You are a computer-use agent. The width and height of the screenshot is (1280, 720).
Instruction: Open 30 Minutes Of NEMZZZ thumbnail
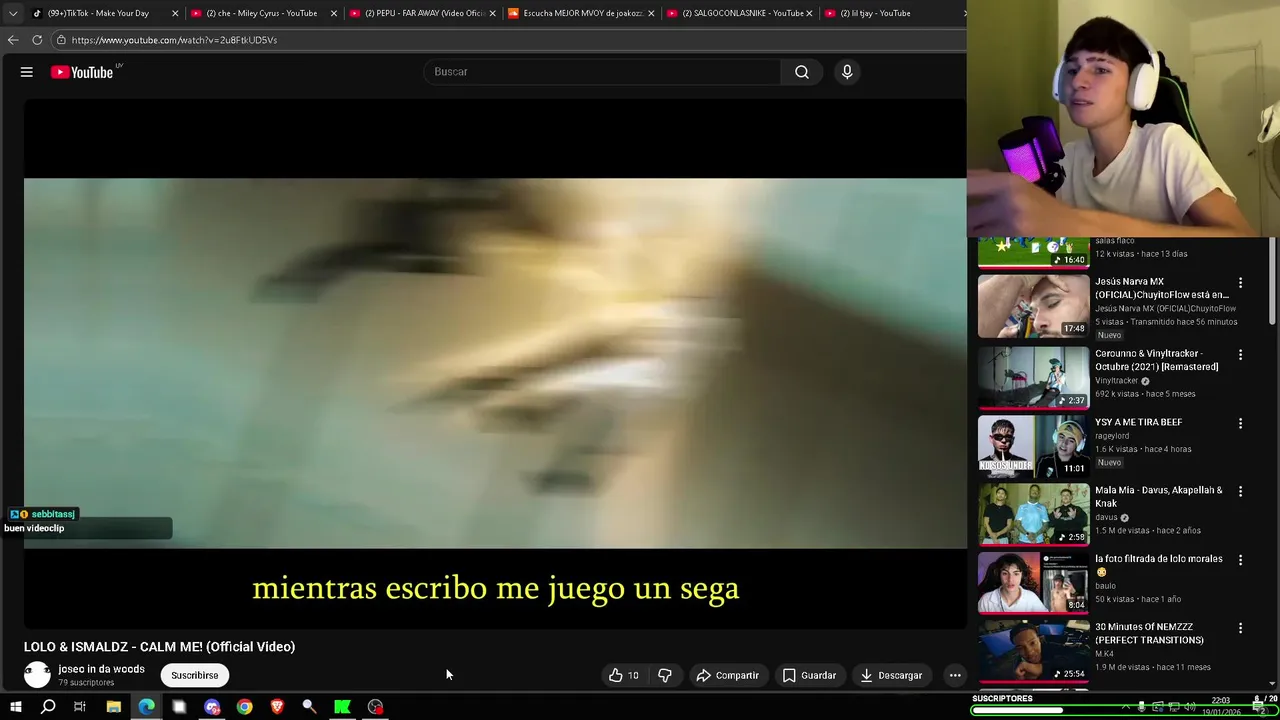[x=1033, y=651]
